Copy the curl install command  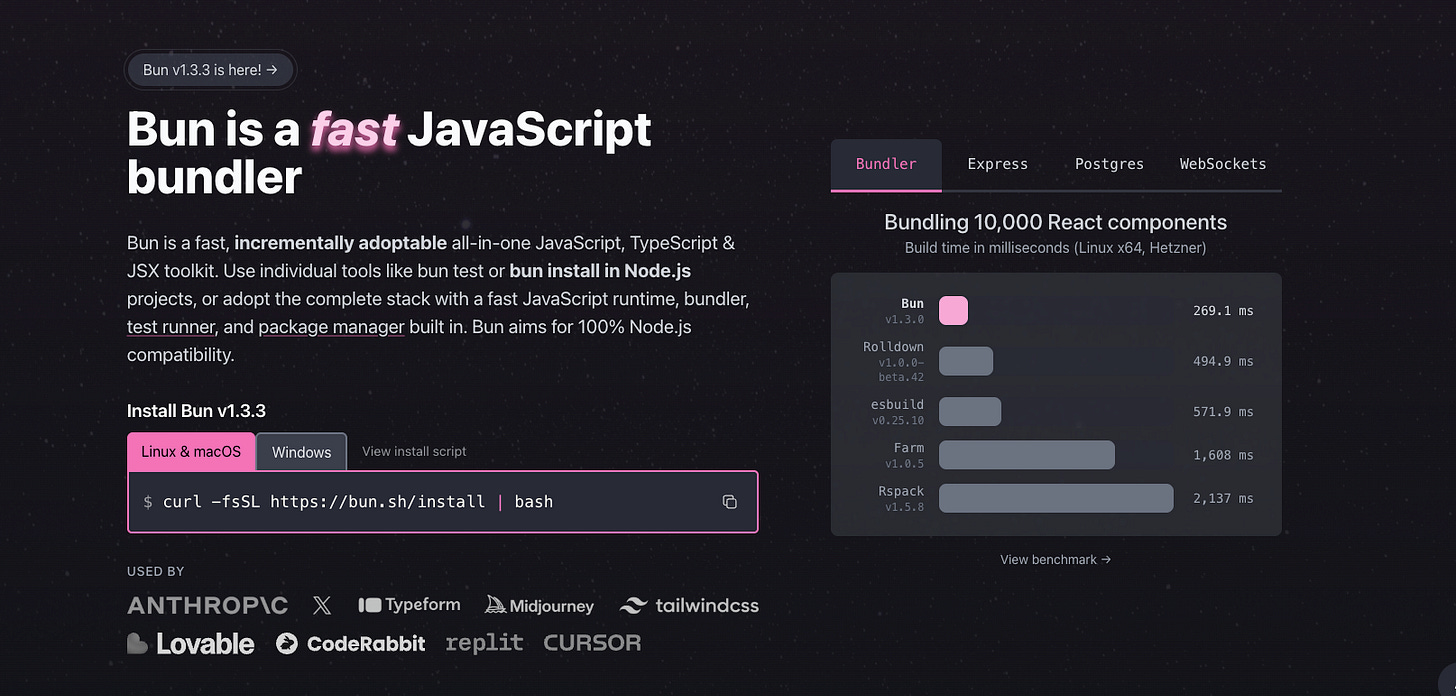(x=729, y=502)
